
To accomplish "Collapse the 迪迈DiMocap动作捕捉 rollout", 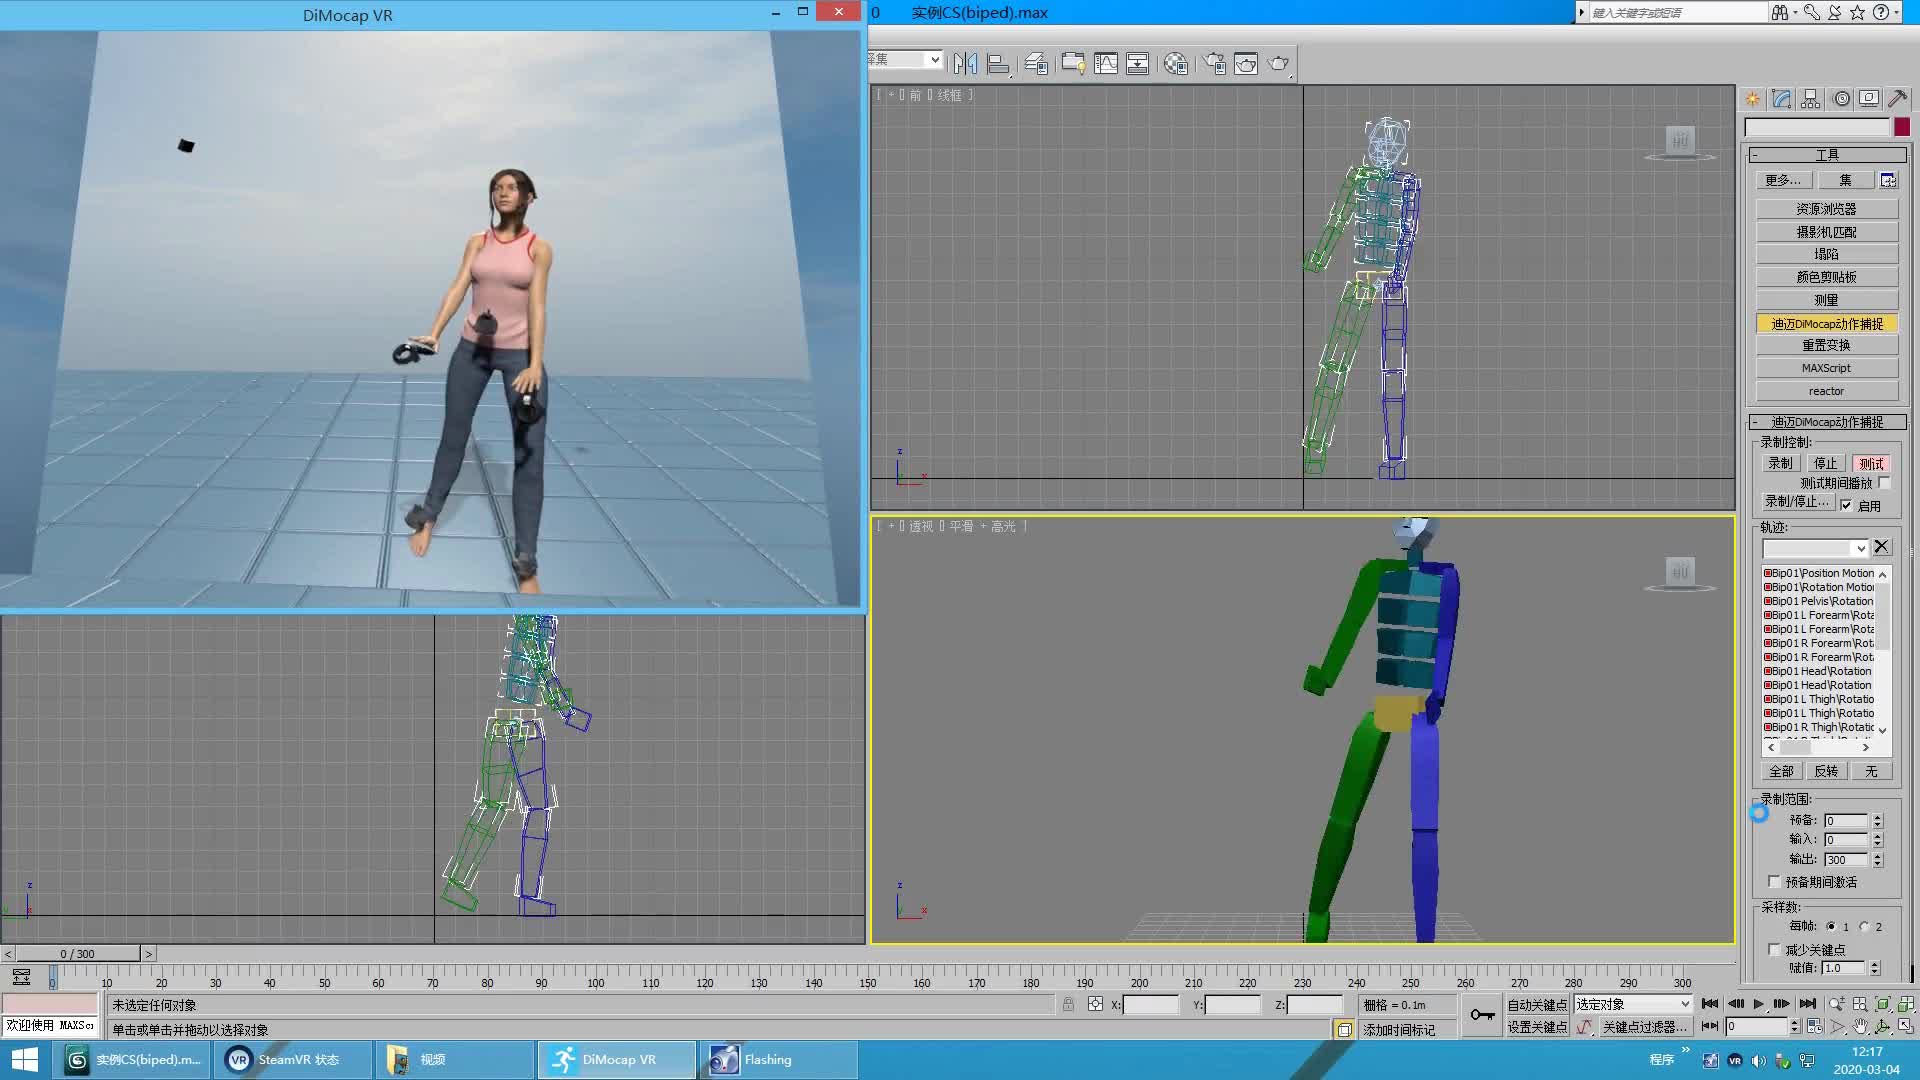I will (x=1827, y=422).
